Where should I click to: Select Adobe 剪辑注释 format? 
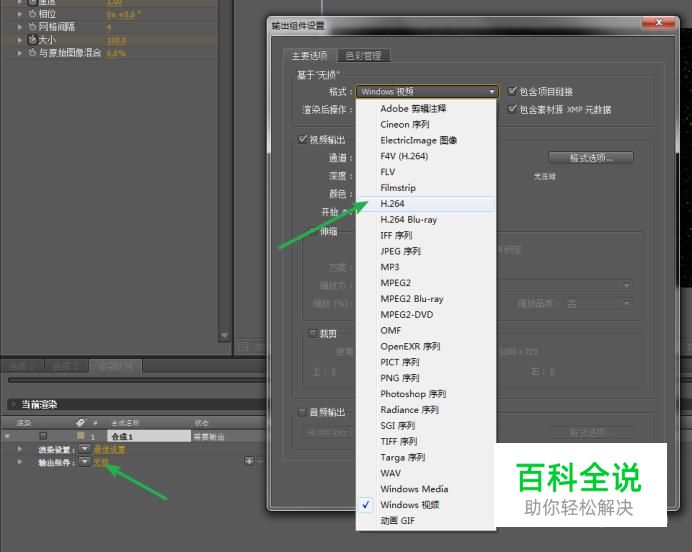pyautogui.click(x=426, y=109)
